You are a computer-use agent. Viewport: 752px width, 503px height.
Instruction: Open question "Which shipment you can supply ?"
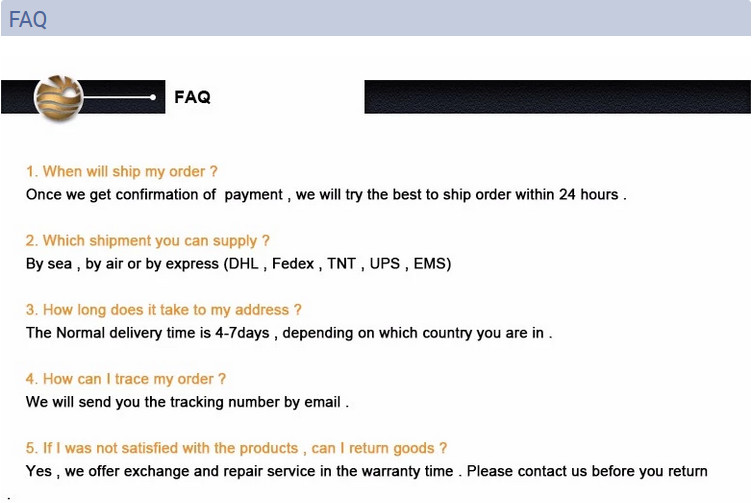(148, 241)
